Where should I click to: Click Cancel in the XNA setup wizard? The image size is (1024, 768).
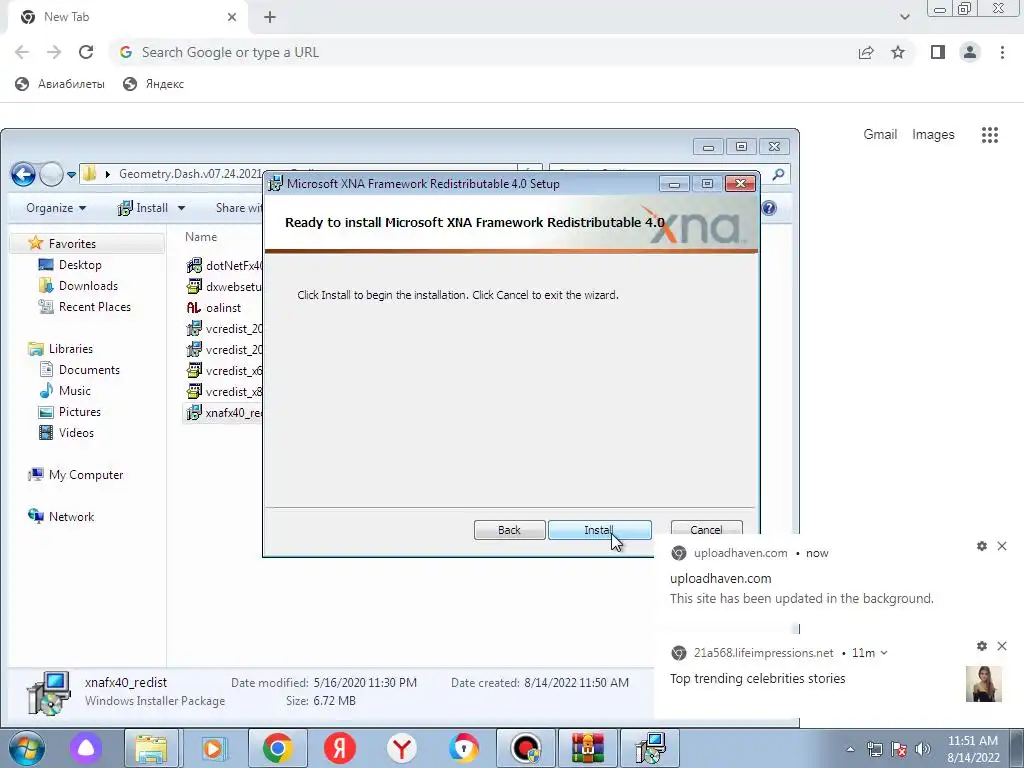[x=706, y=529]
